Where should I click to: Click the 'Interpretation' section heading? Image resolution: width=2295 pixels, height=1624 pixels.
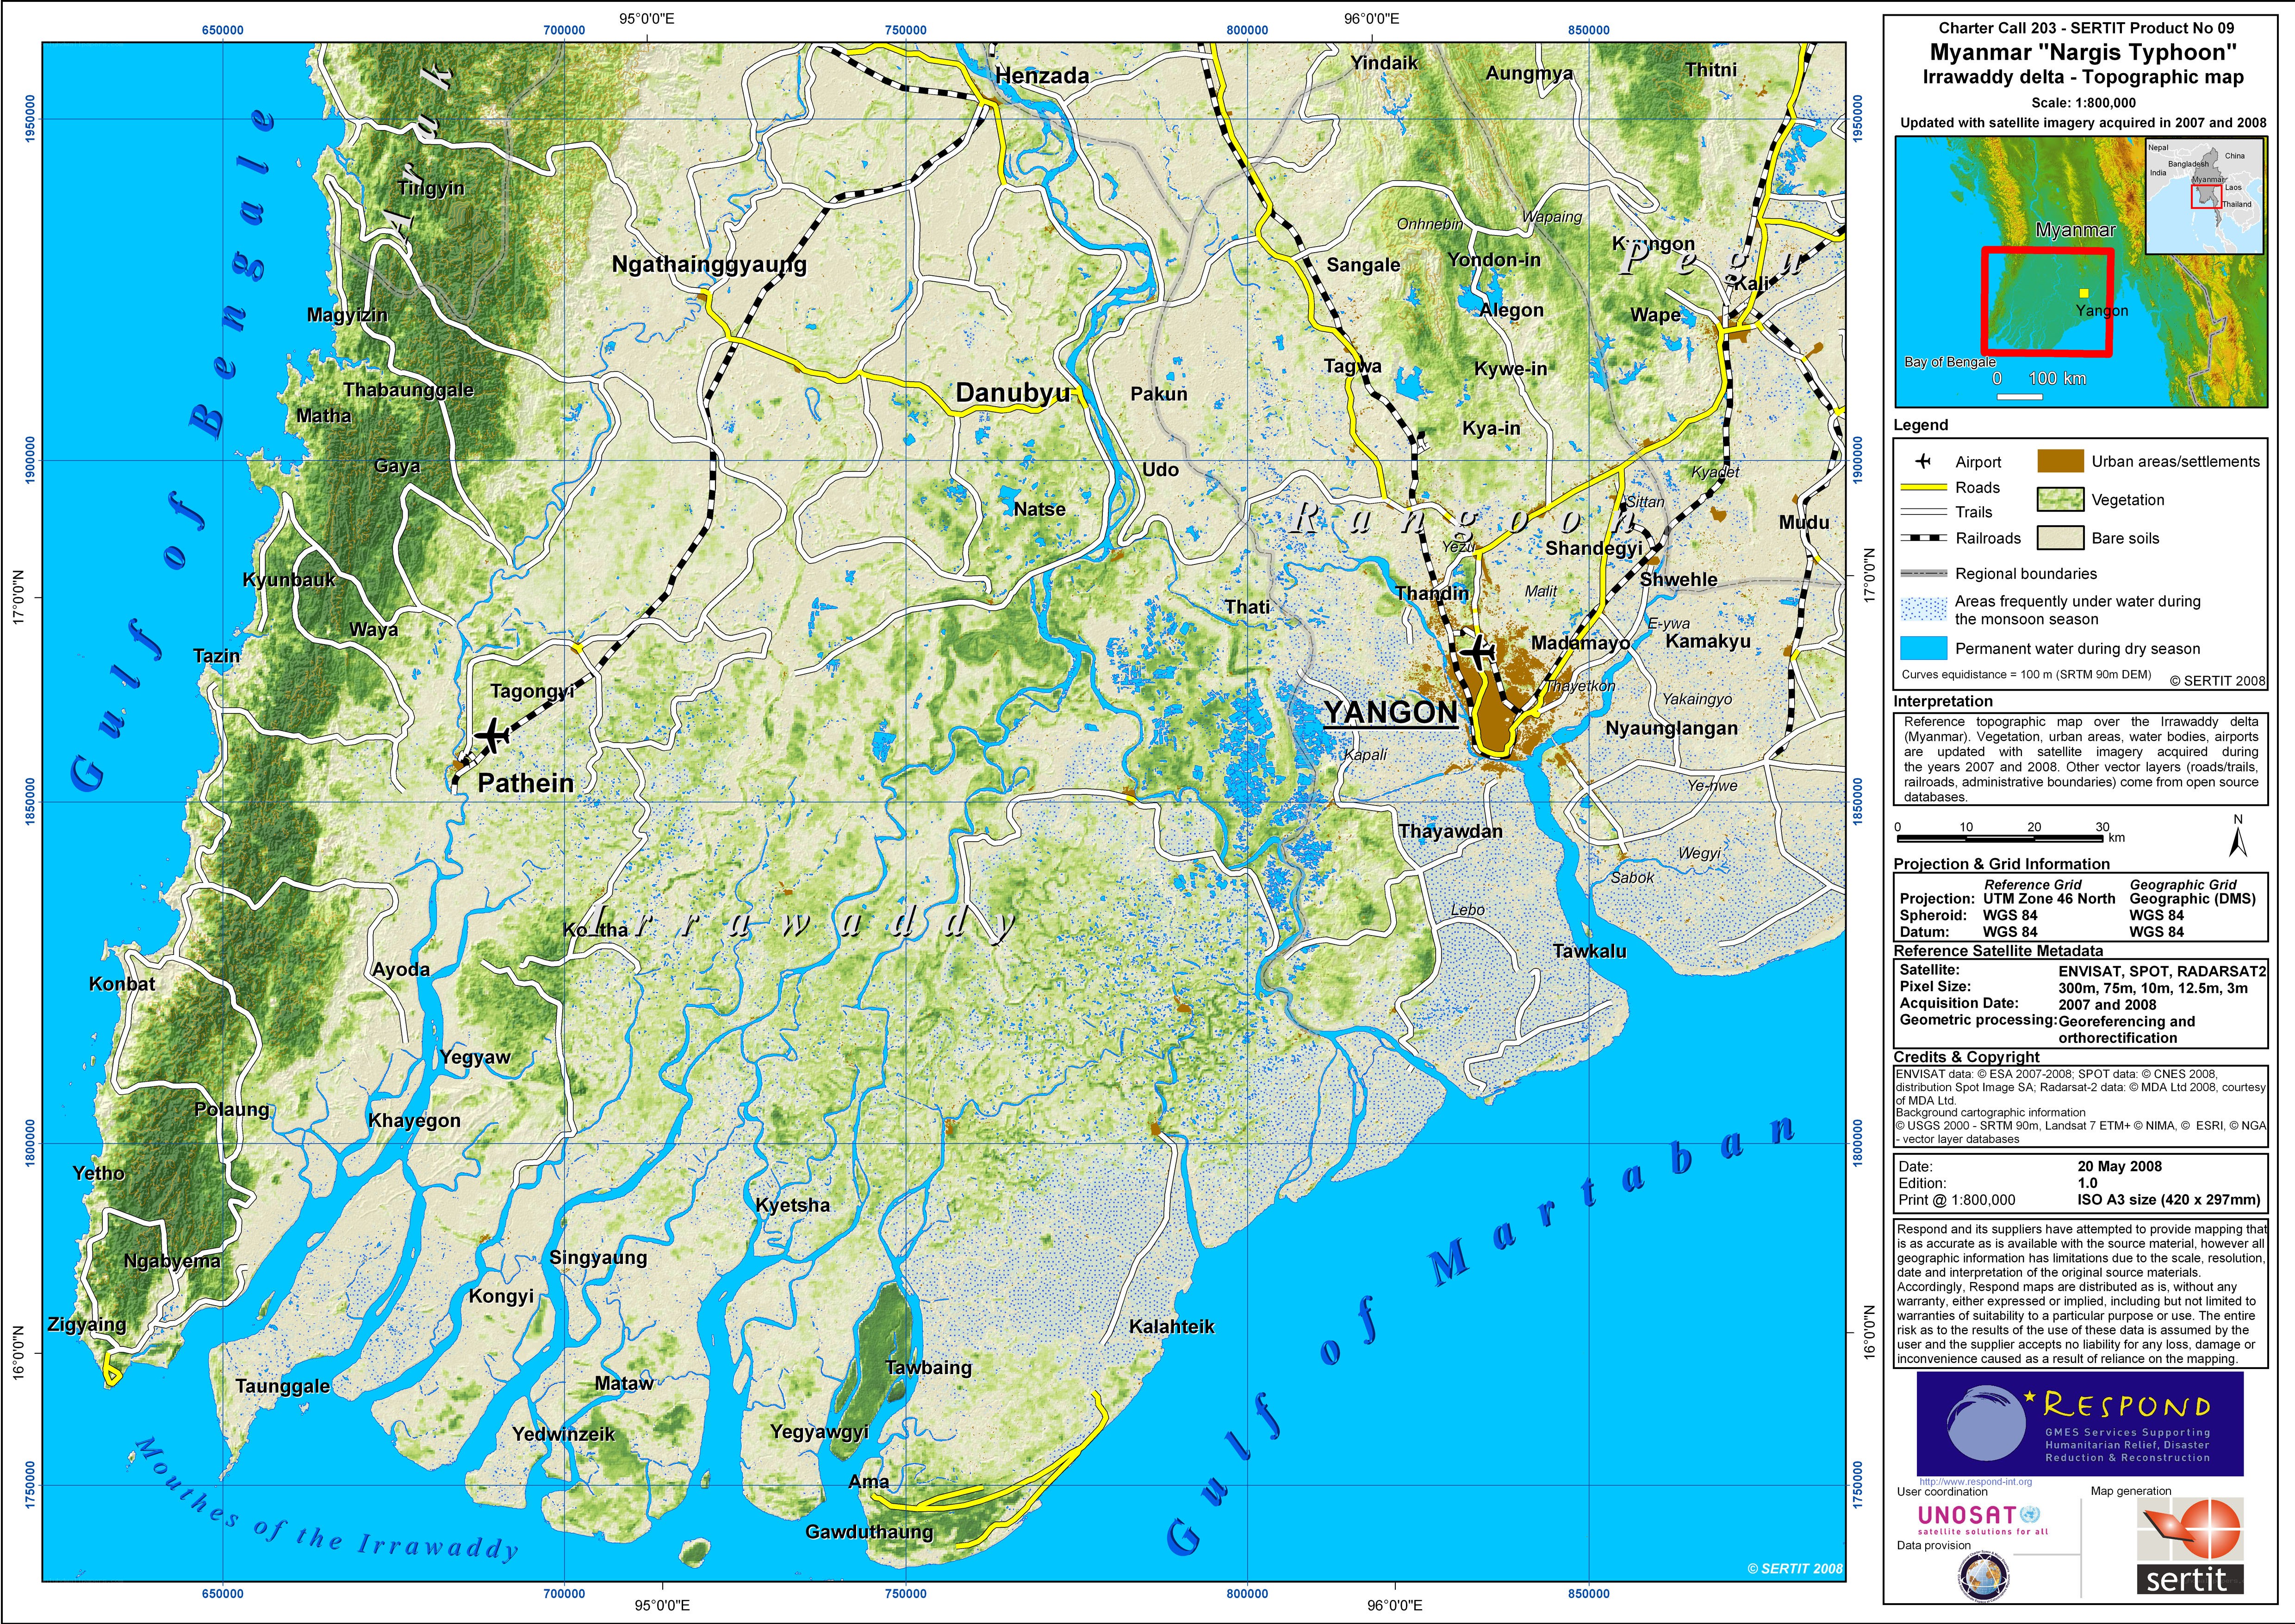pyautogui.click(x=1942, y=701)
